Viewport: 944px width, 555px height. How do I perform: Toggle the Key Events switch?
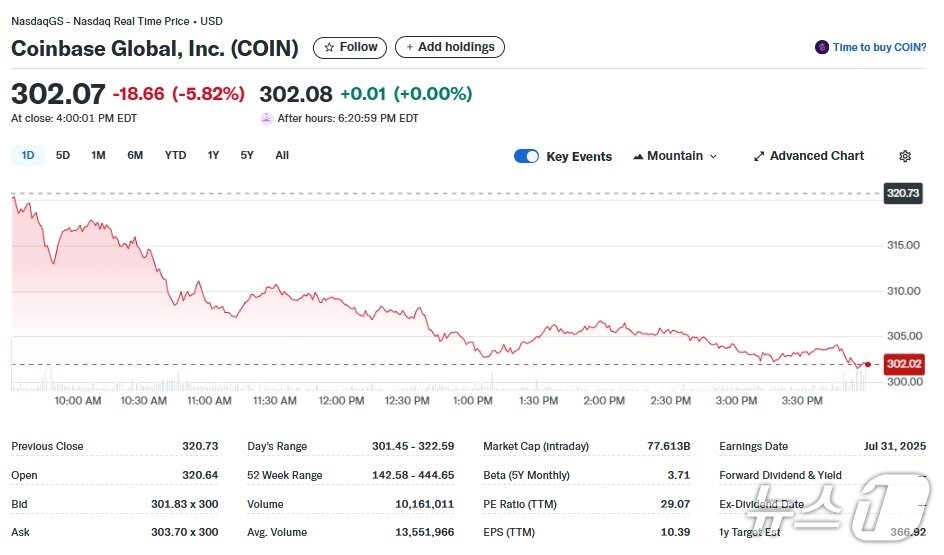pos(526,156)
